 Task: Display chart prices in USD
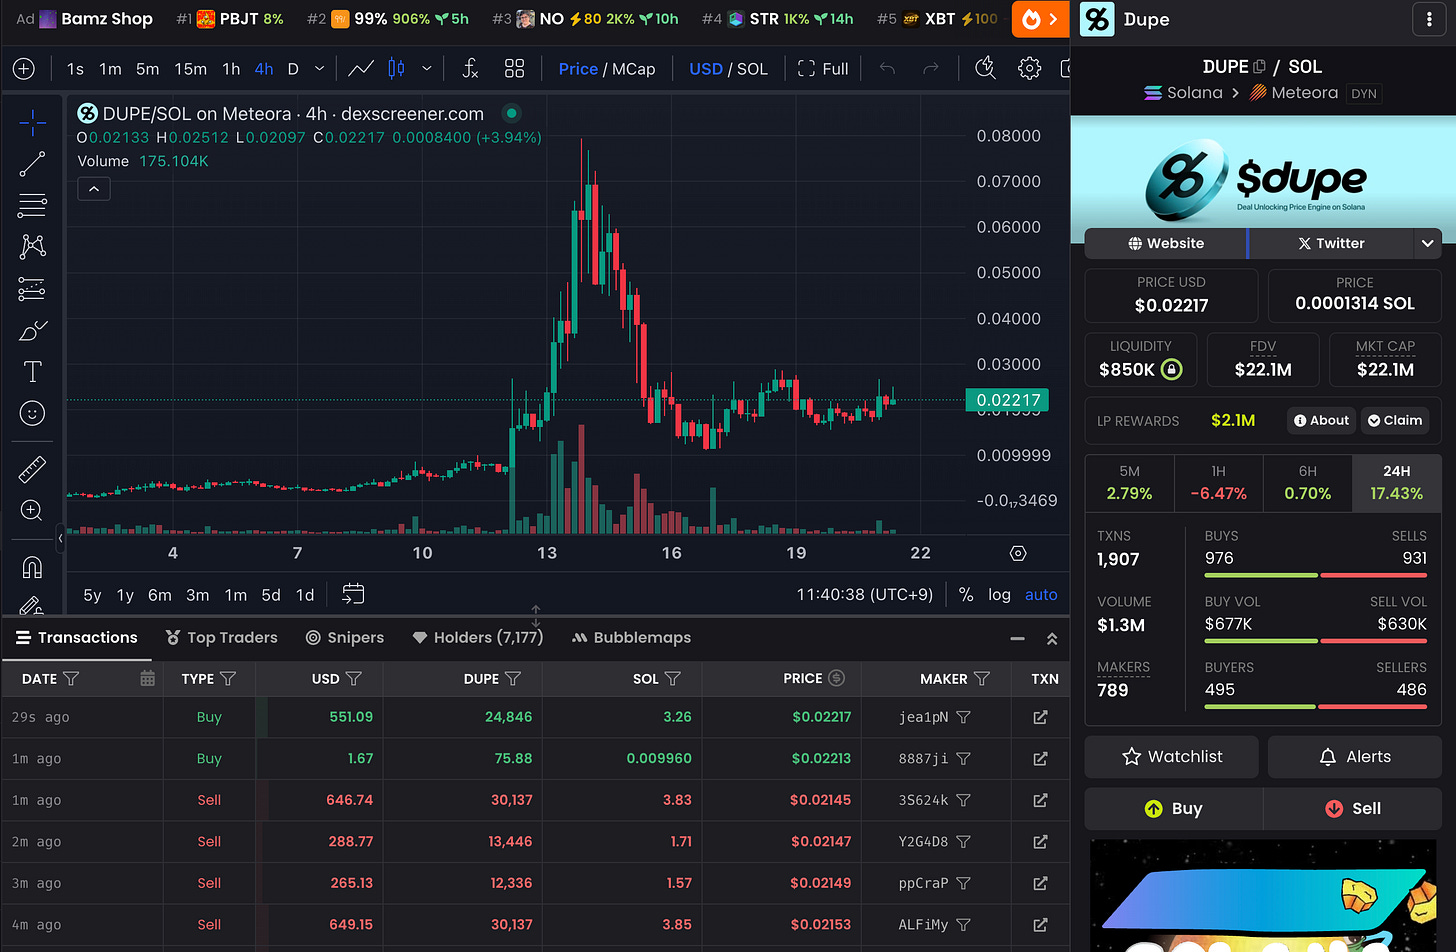click(x=706, y=69)
